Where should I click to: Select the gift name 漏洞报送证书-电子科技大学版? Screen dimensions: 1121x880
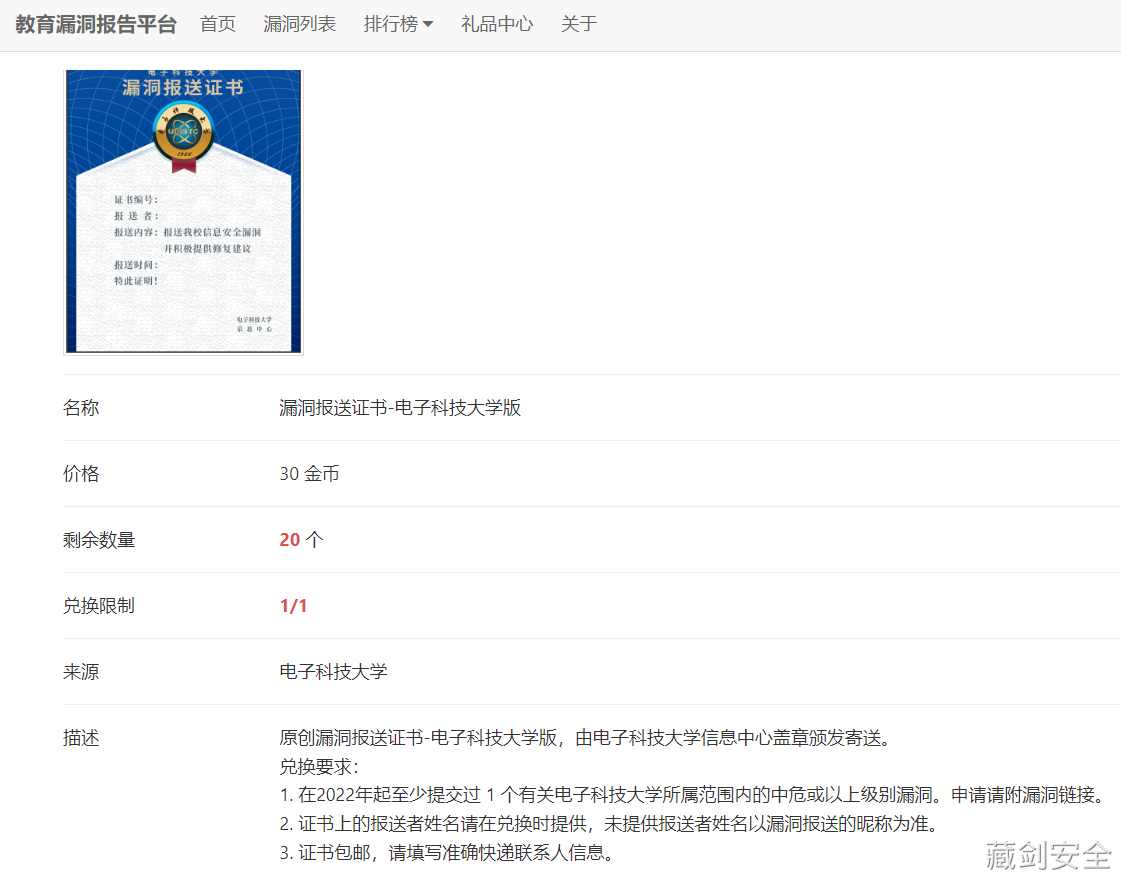pyautogui.click(x=400, y=407)
